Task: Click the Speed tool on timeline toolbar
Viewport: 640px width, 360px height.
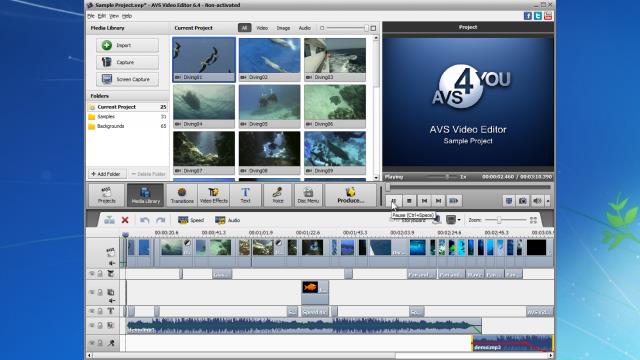Action: pyautogui.click(x=191, y=220)
